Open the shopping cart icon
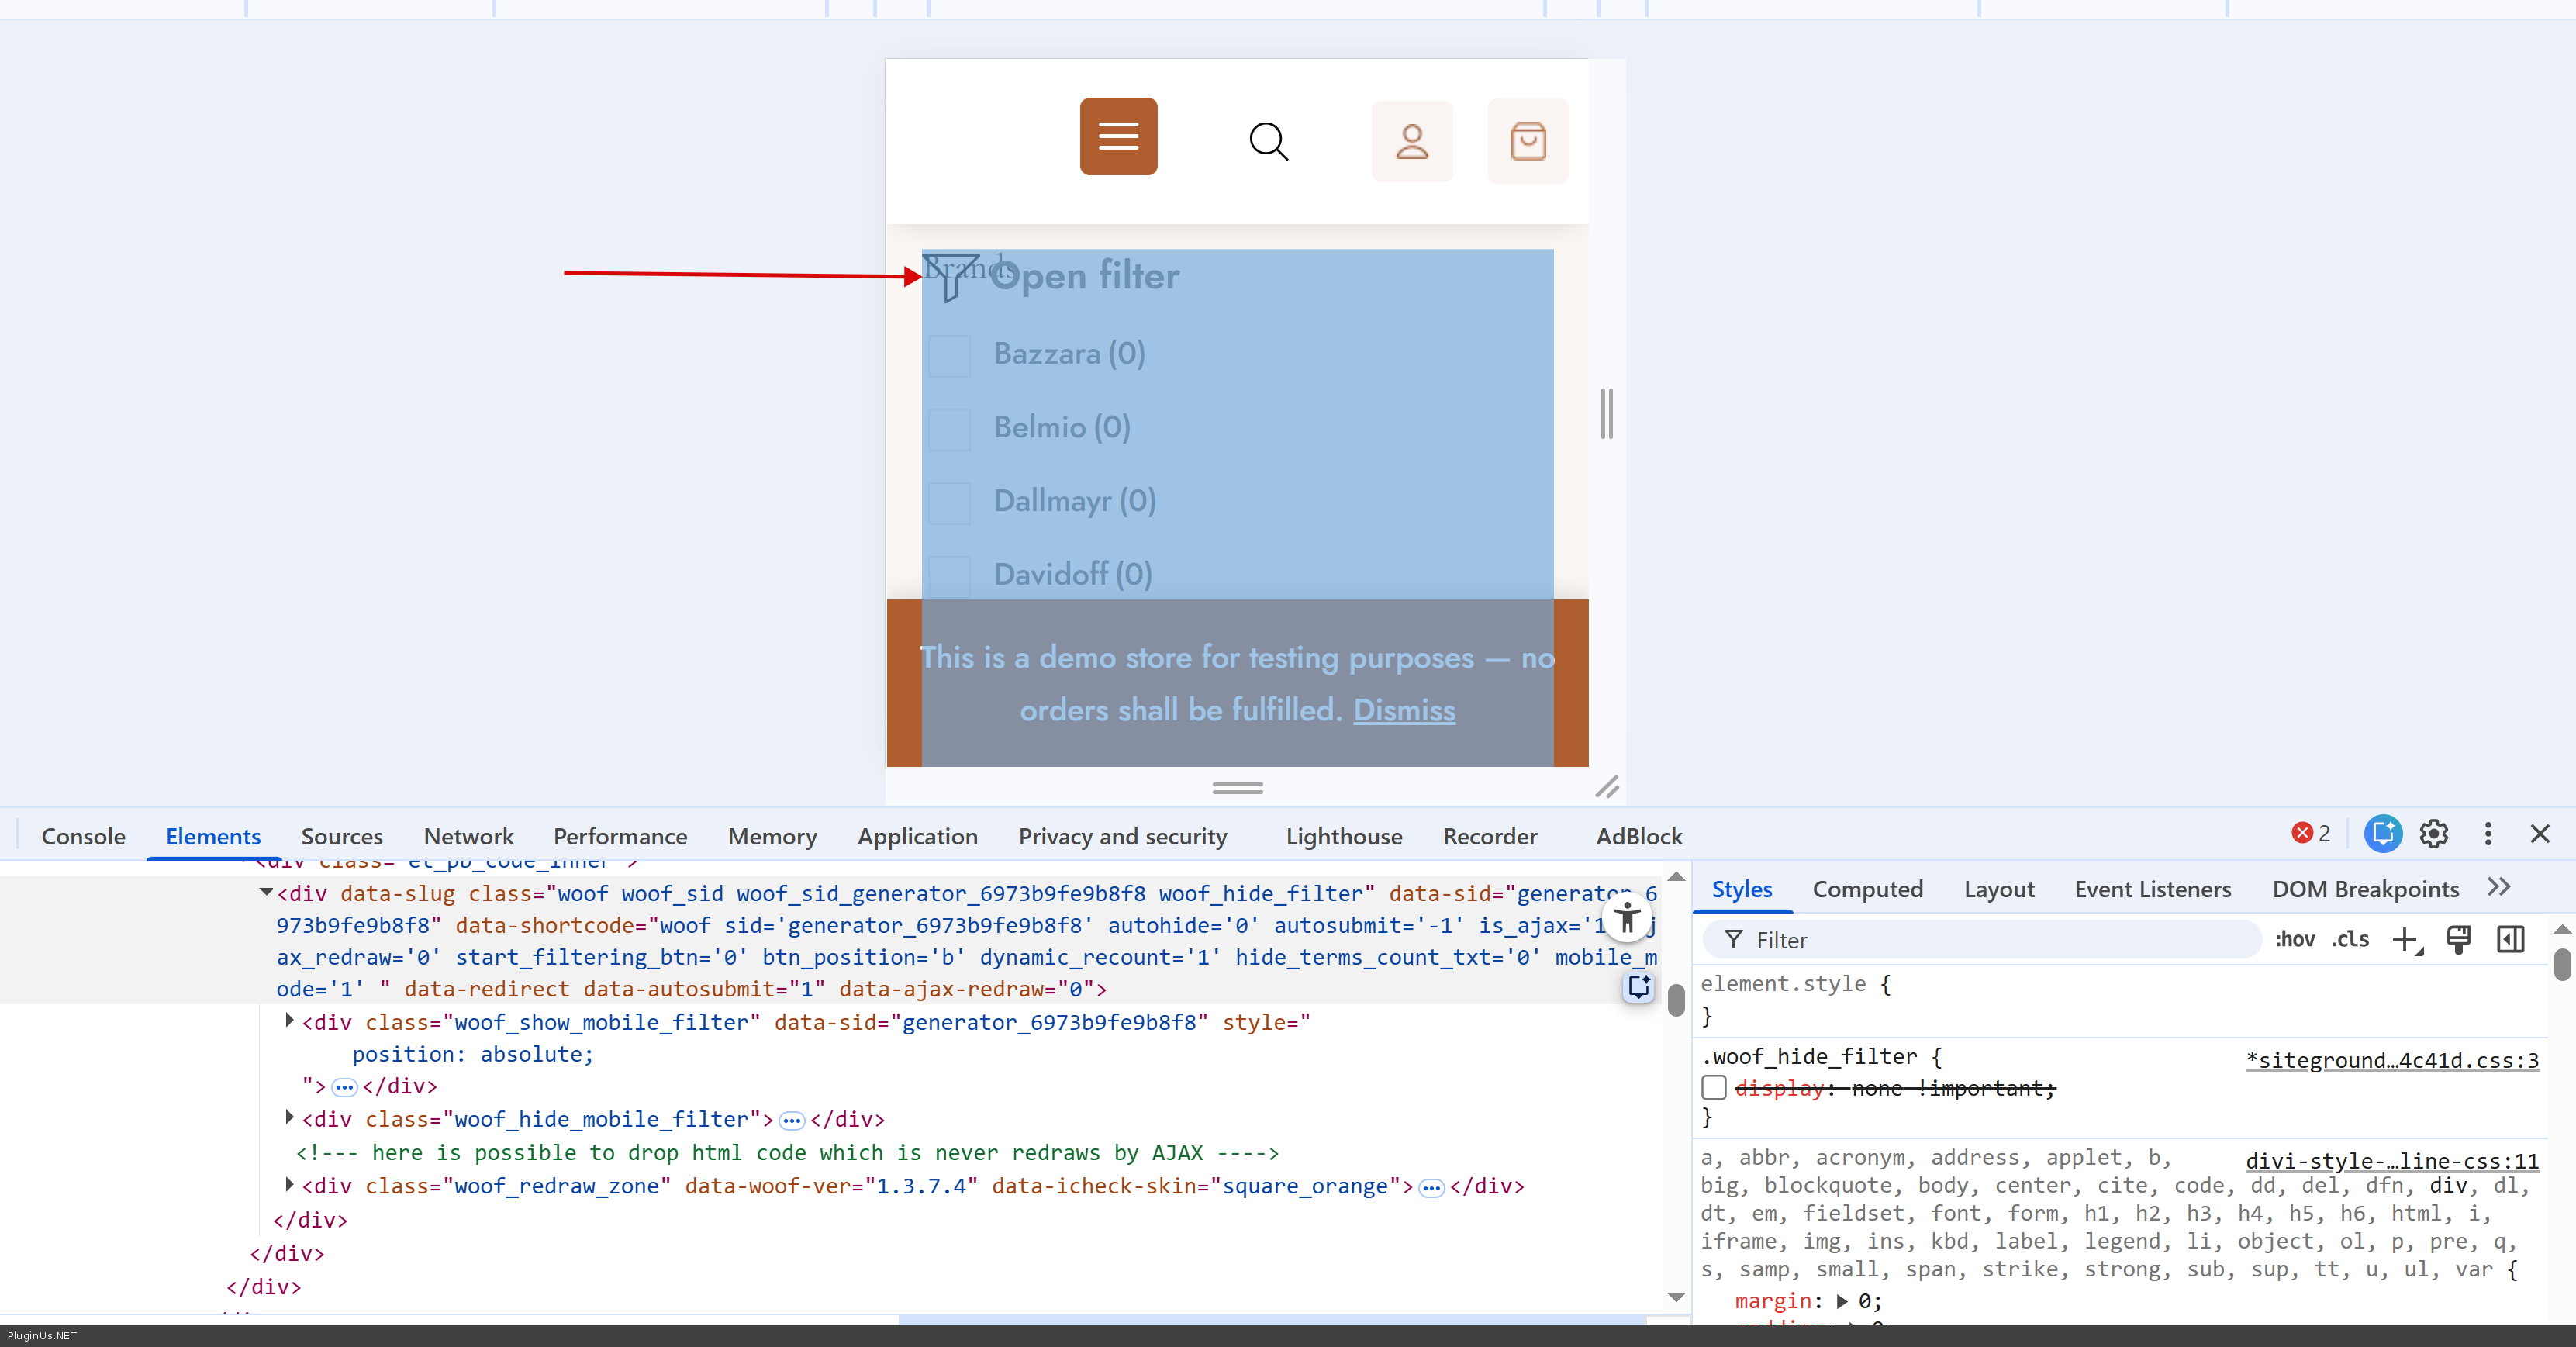The width and height of the screenshot is (2576, 1347). coord(1527,141)
